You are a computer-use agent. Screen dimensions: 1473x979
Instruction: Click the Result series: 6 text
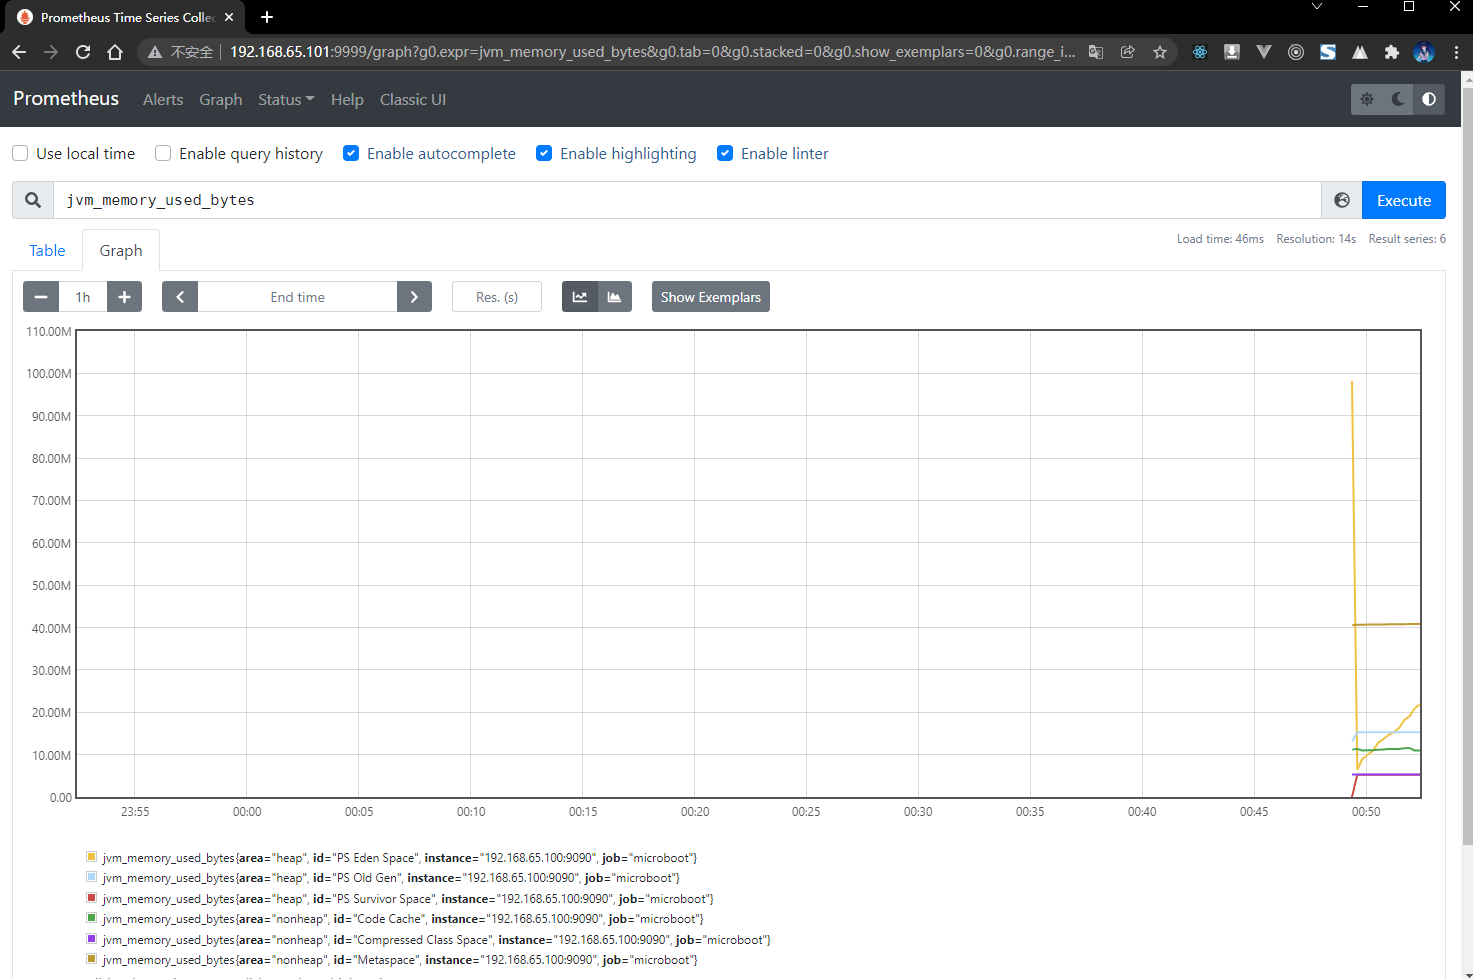click(1407, 239)
